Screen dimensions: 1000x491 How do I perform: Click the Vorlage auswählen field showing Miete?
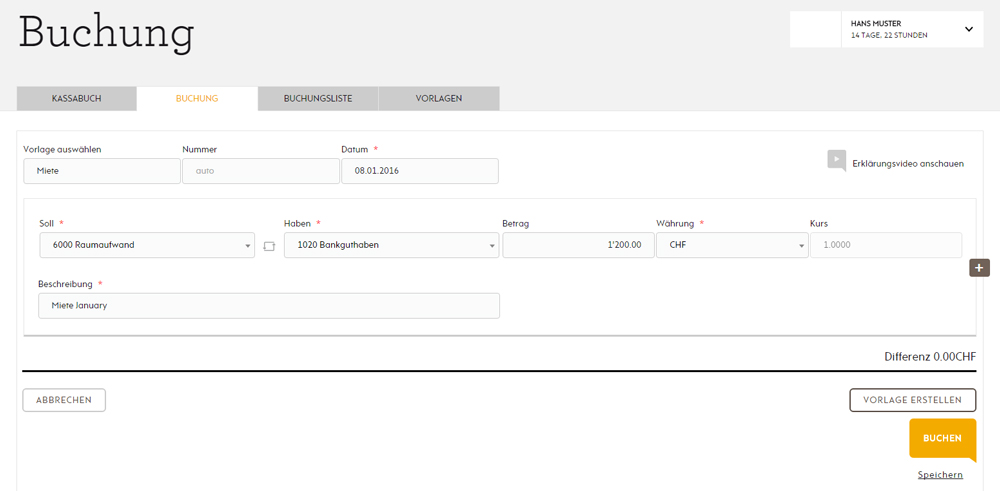pos(102,171)
